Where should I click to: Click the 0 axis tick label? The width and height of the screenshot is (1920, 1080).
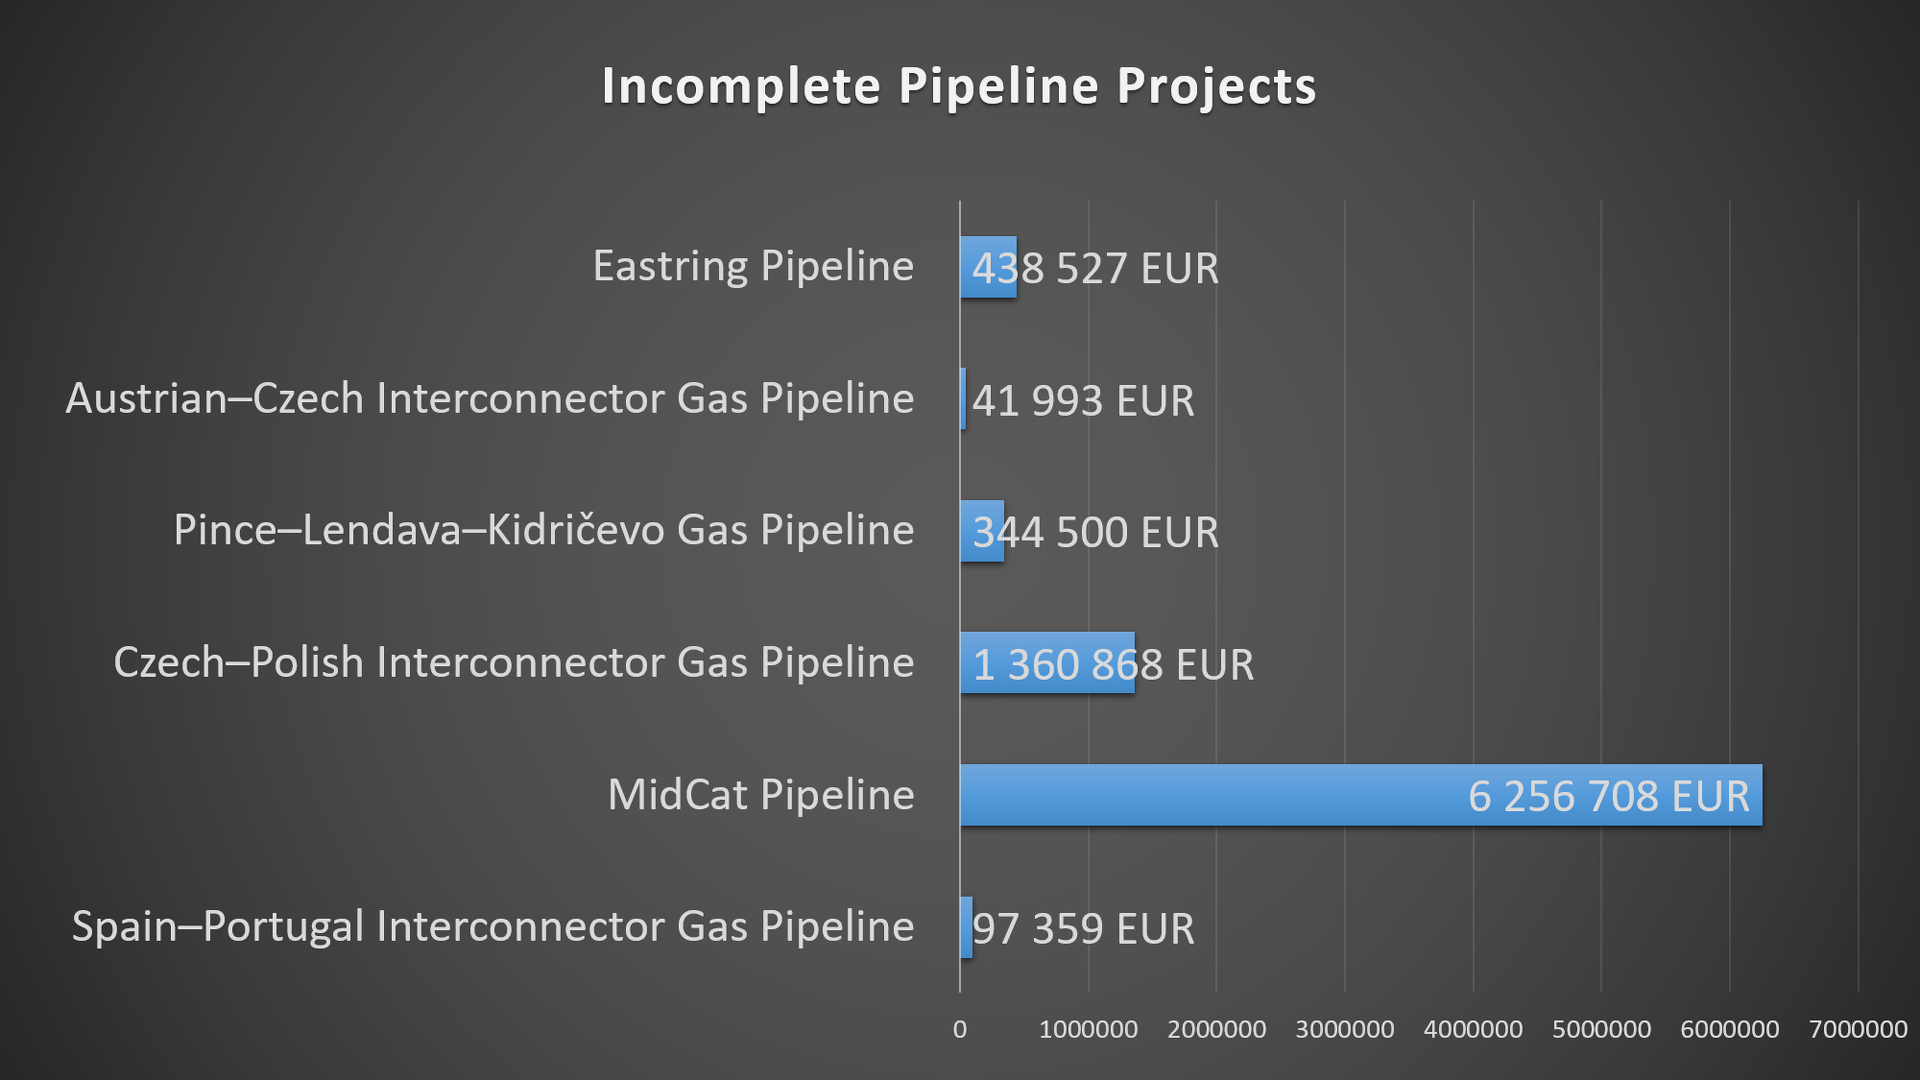(960, 1029)
